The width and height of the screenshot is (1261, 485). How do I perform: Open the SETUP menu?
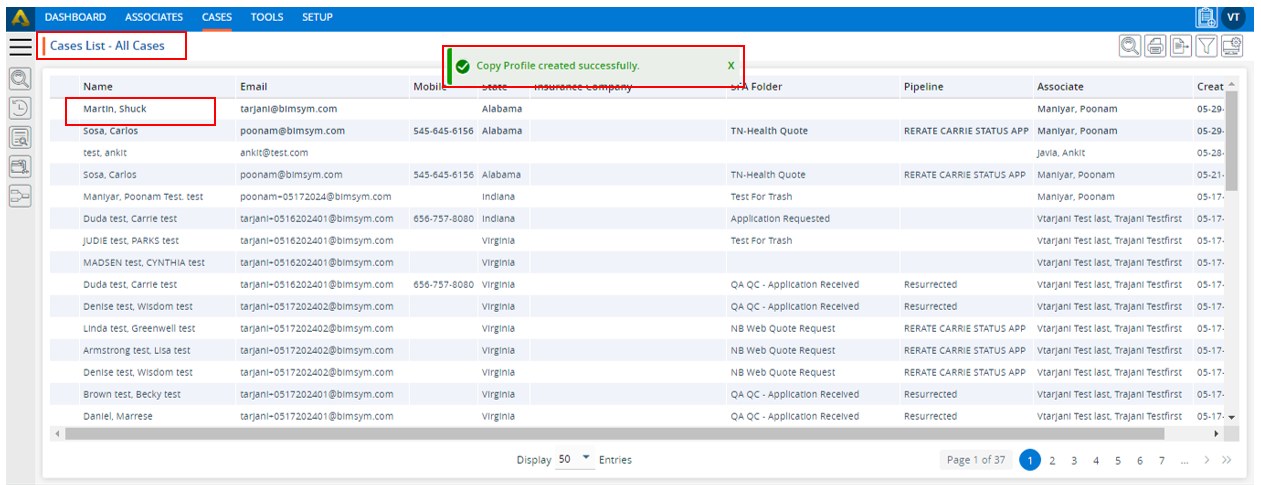tap(317, 17)
